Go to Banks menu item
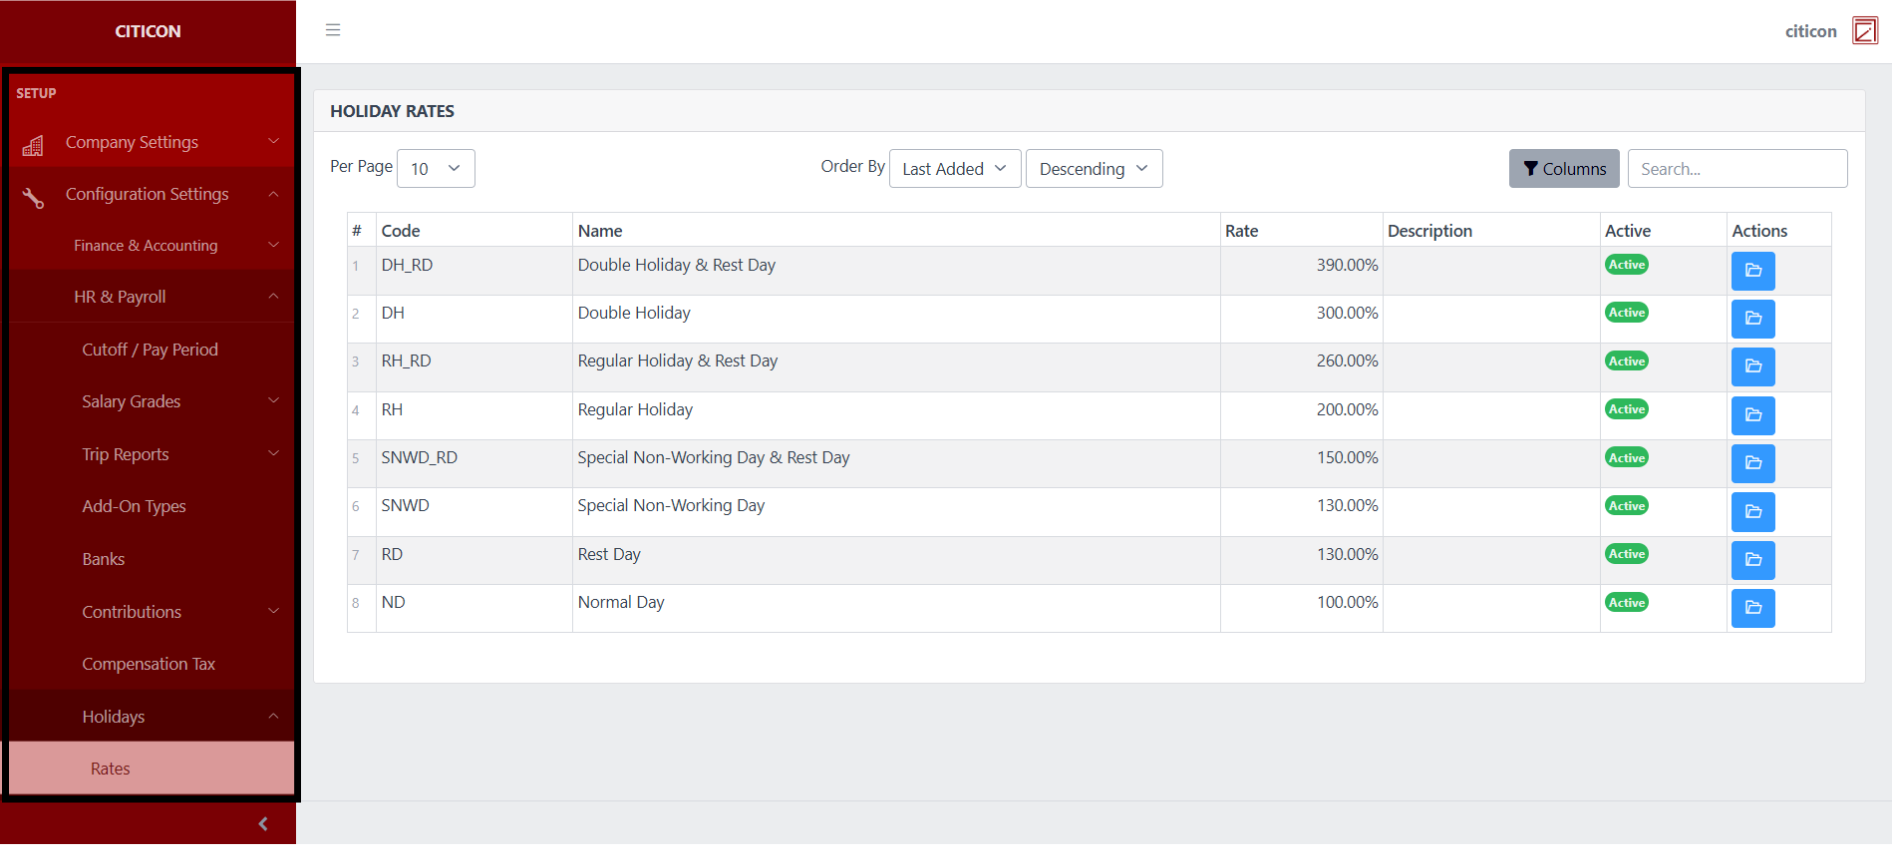Viewport: 1892px width, 845px height. tap(104, 559)
